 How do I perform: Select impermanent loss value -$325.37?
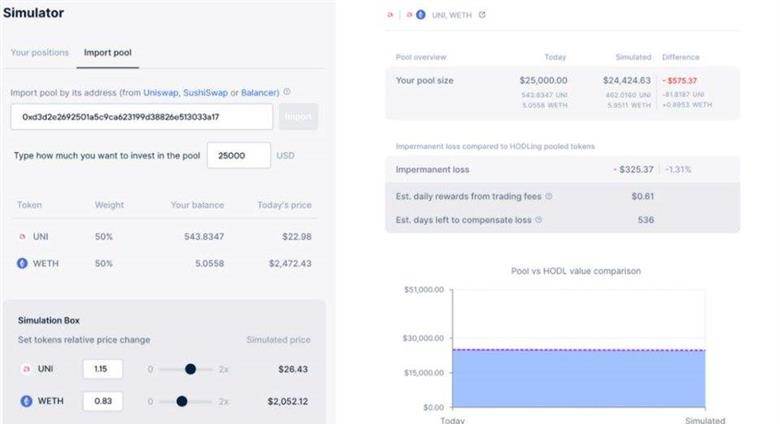point(633,169)
